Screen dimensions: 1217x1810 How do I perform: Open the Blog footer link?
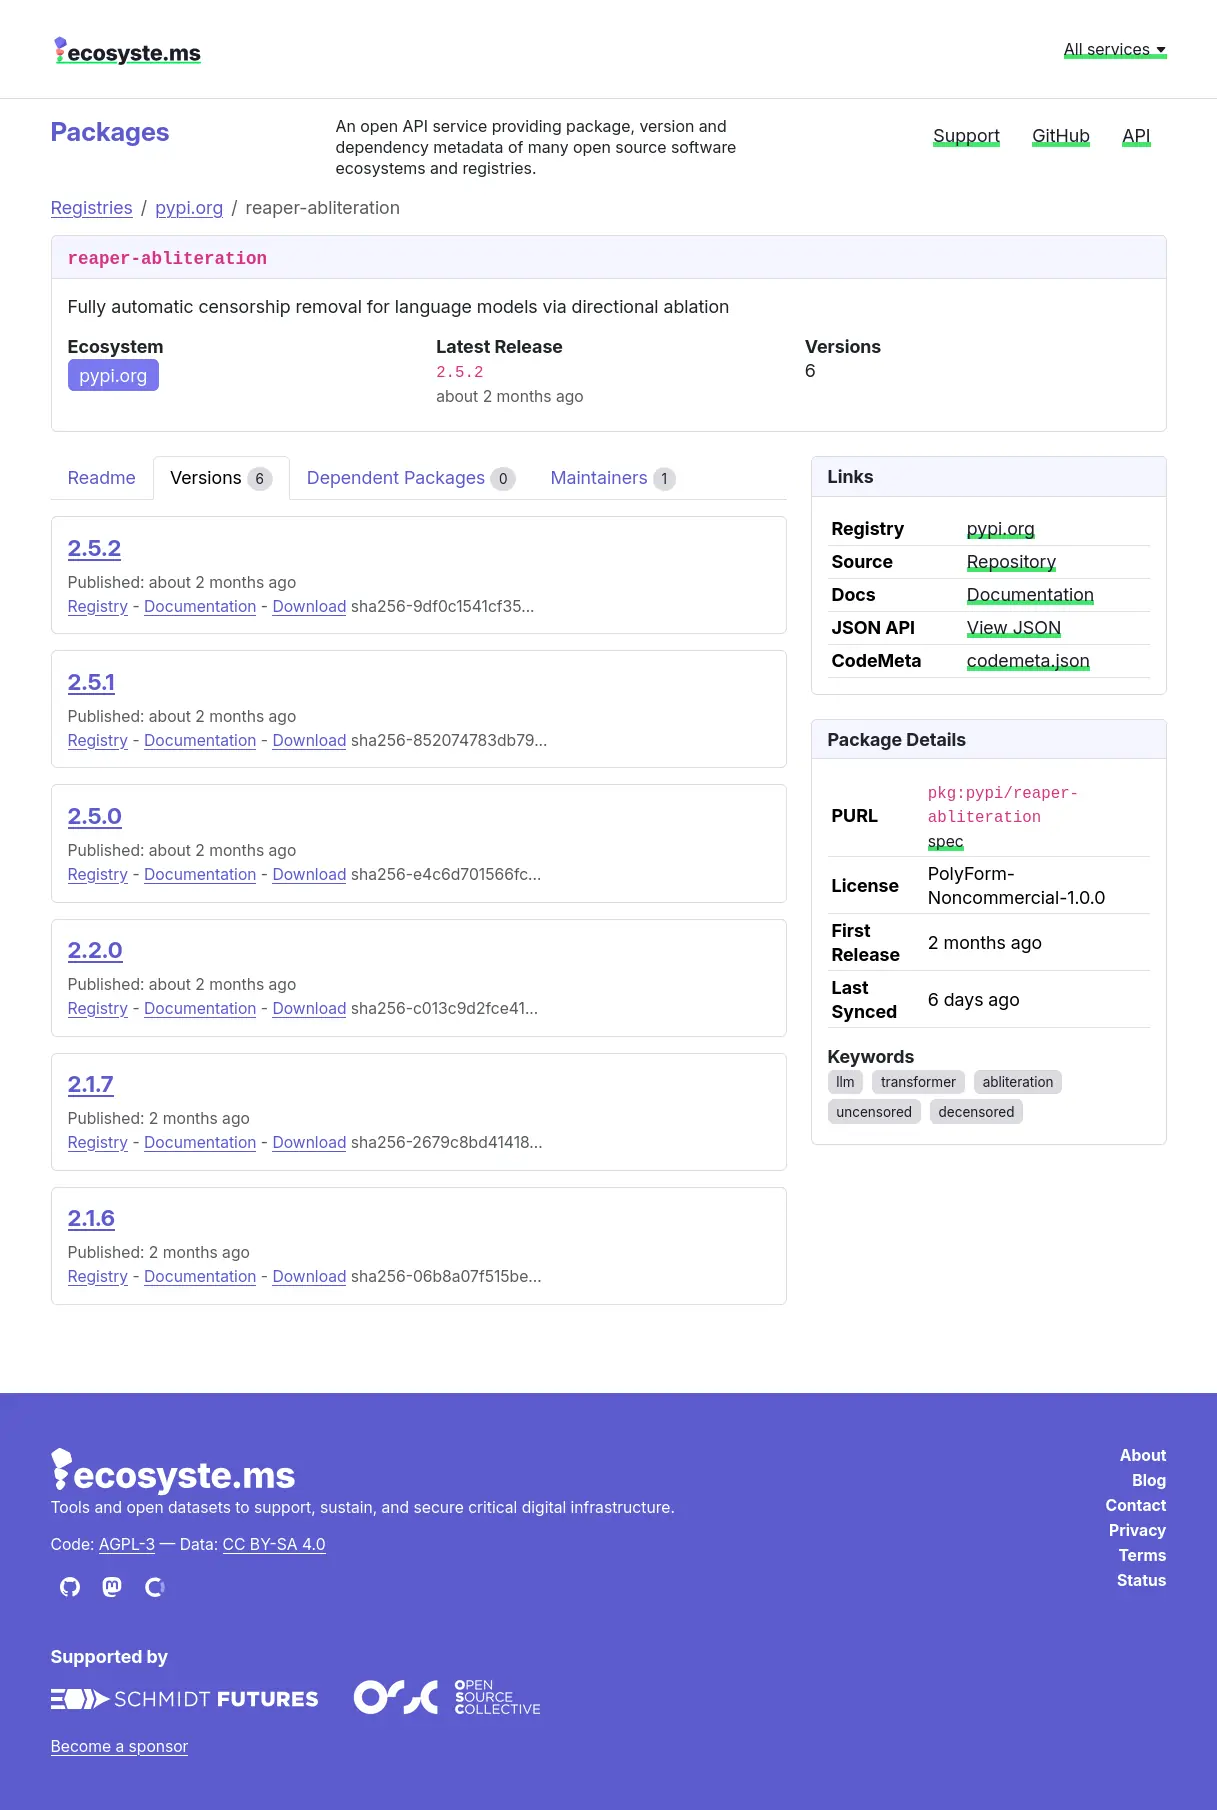1149,1480
